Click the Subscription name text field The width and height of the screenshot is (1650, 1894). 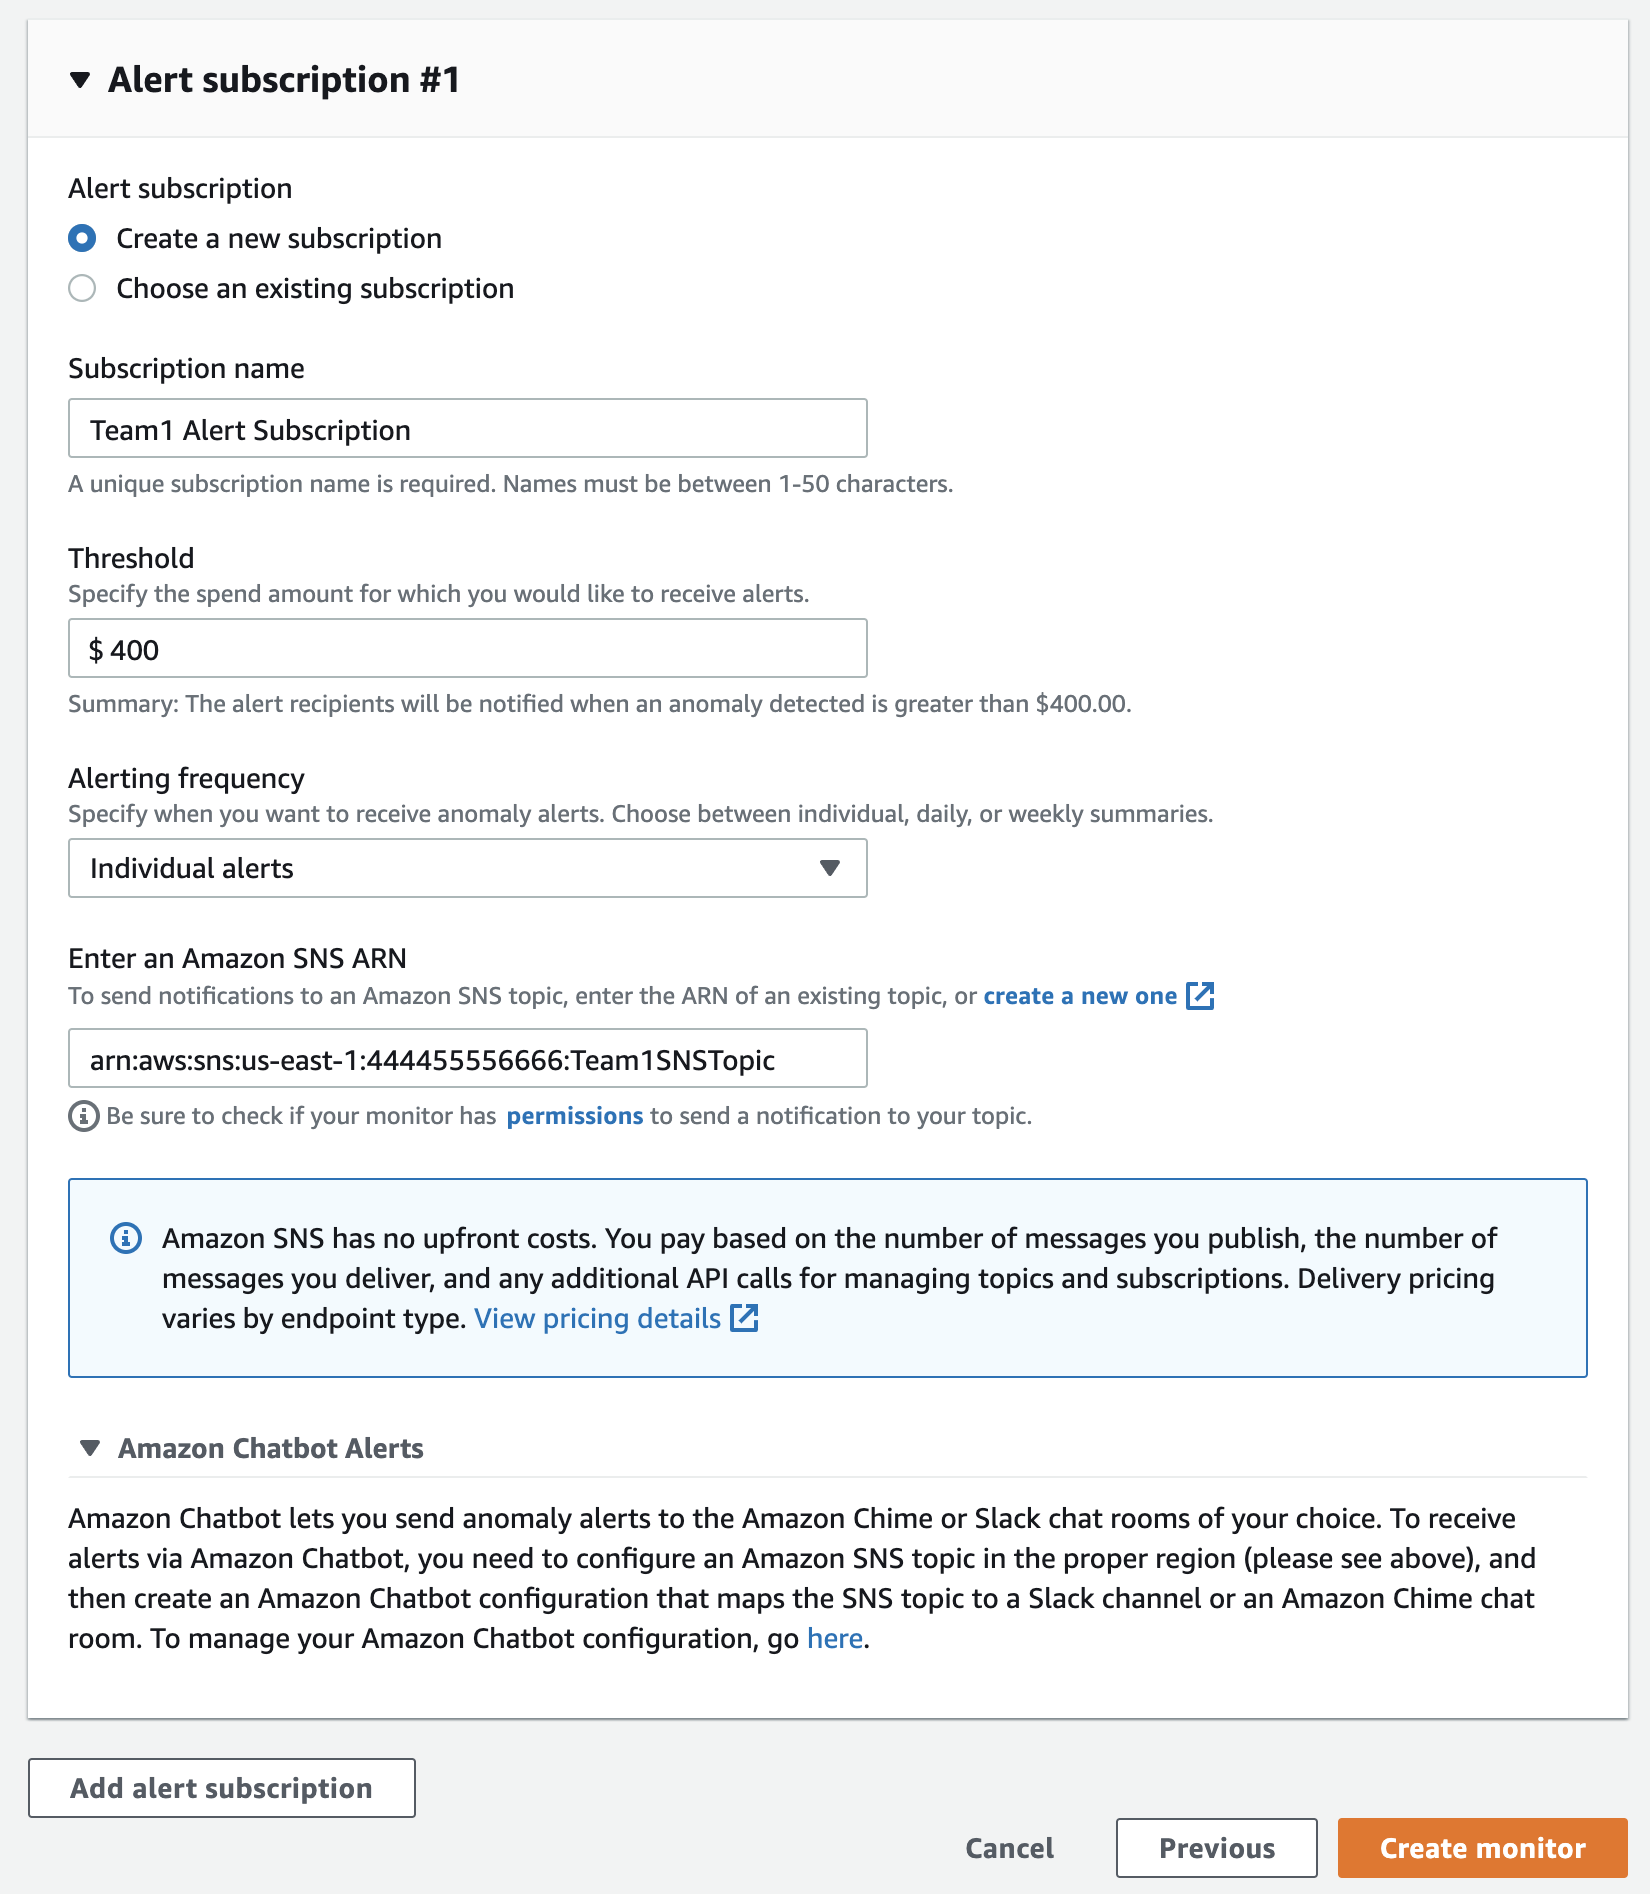point(467,429)
